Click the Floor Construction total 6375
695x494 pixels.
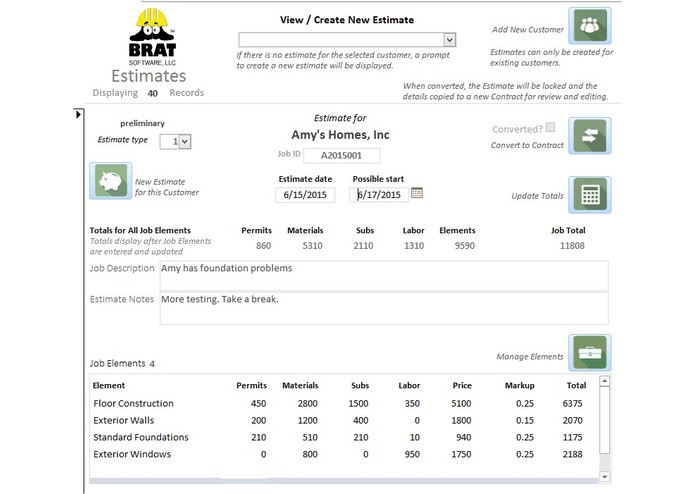pos(572,404)
